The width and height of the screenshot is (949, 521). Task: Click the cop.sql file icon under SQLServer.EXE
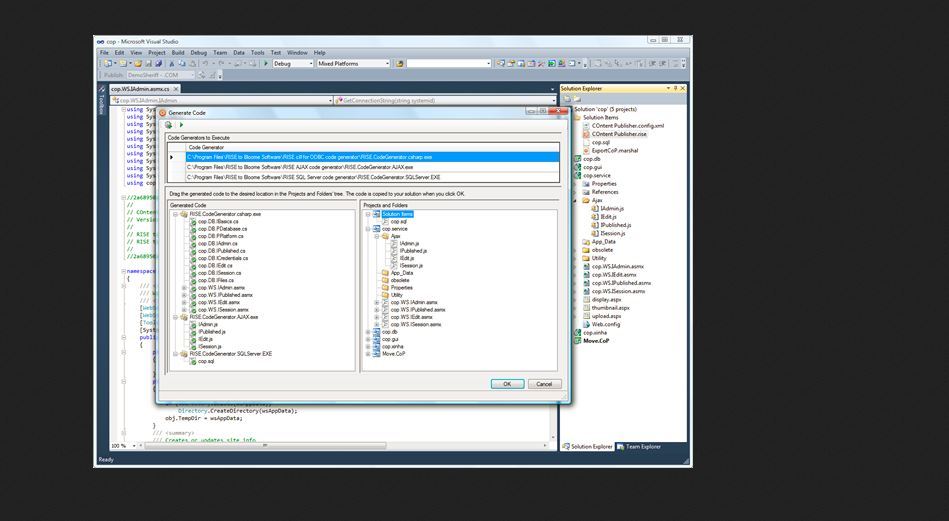[x=192, y=361]
